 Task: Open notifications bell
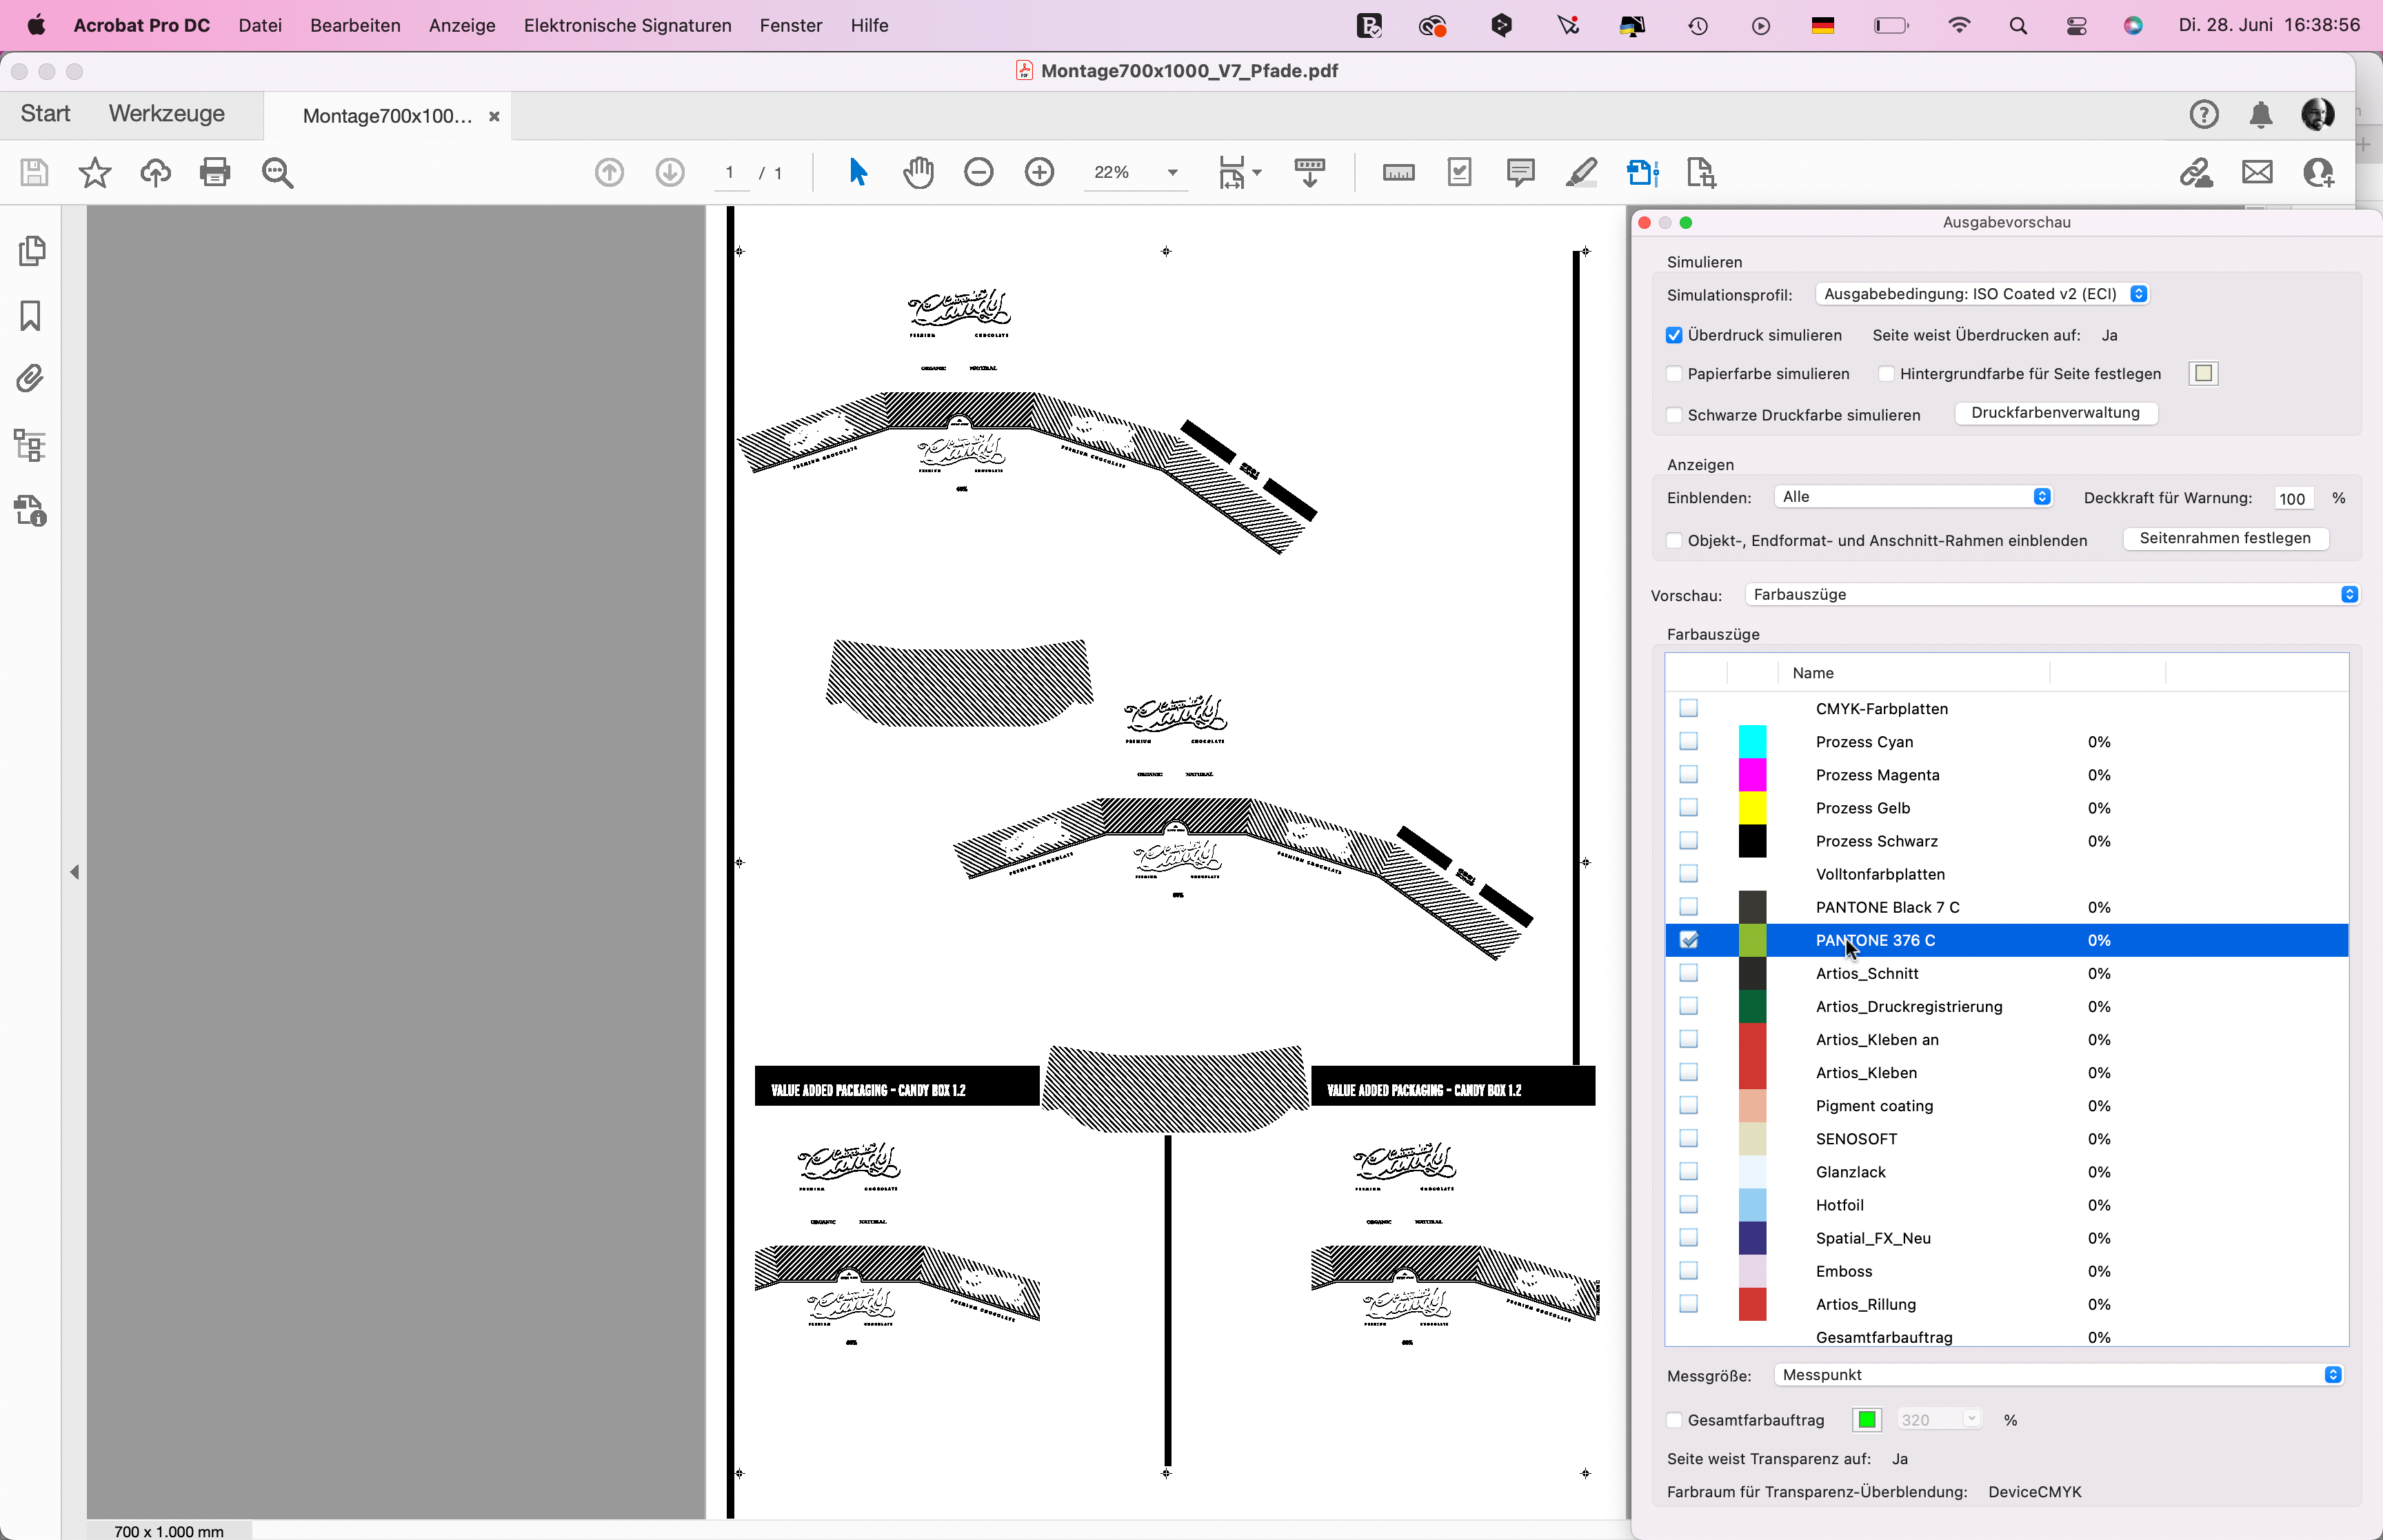2261,115
